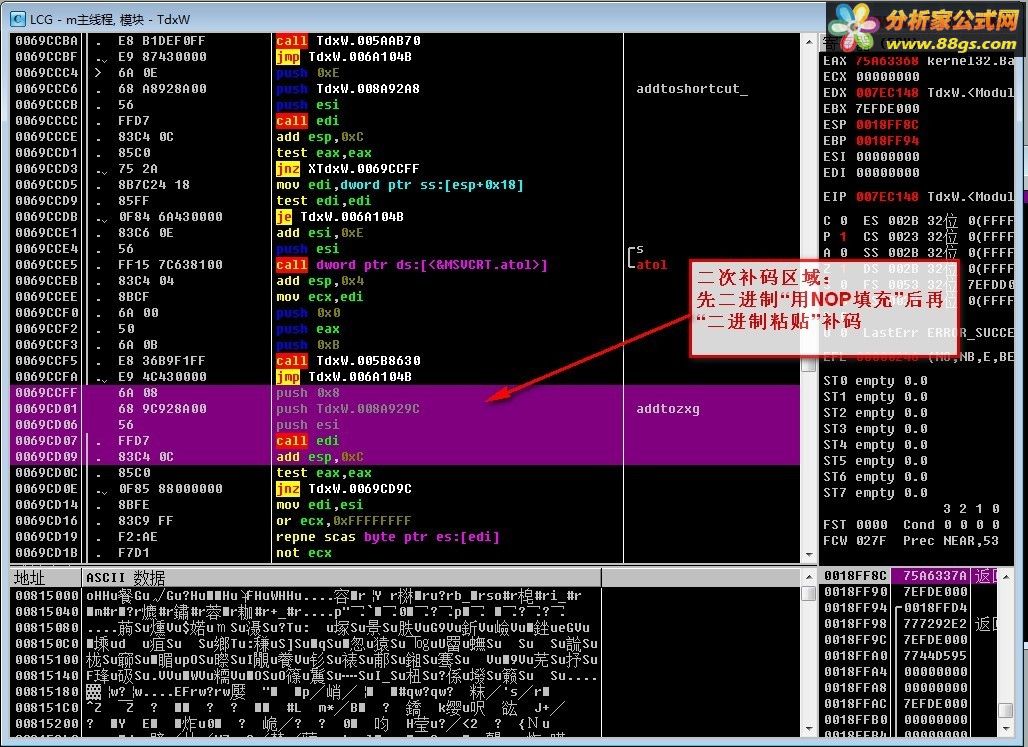Viewport: 1028px width, 747px height.
Task: Select hex bytes E9 87430000
Action: click(x=162, y=56)
